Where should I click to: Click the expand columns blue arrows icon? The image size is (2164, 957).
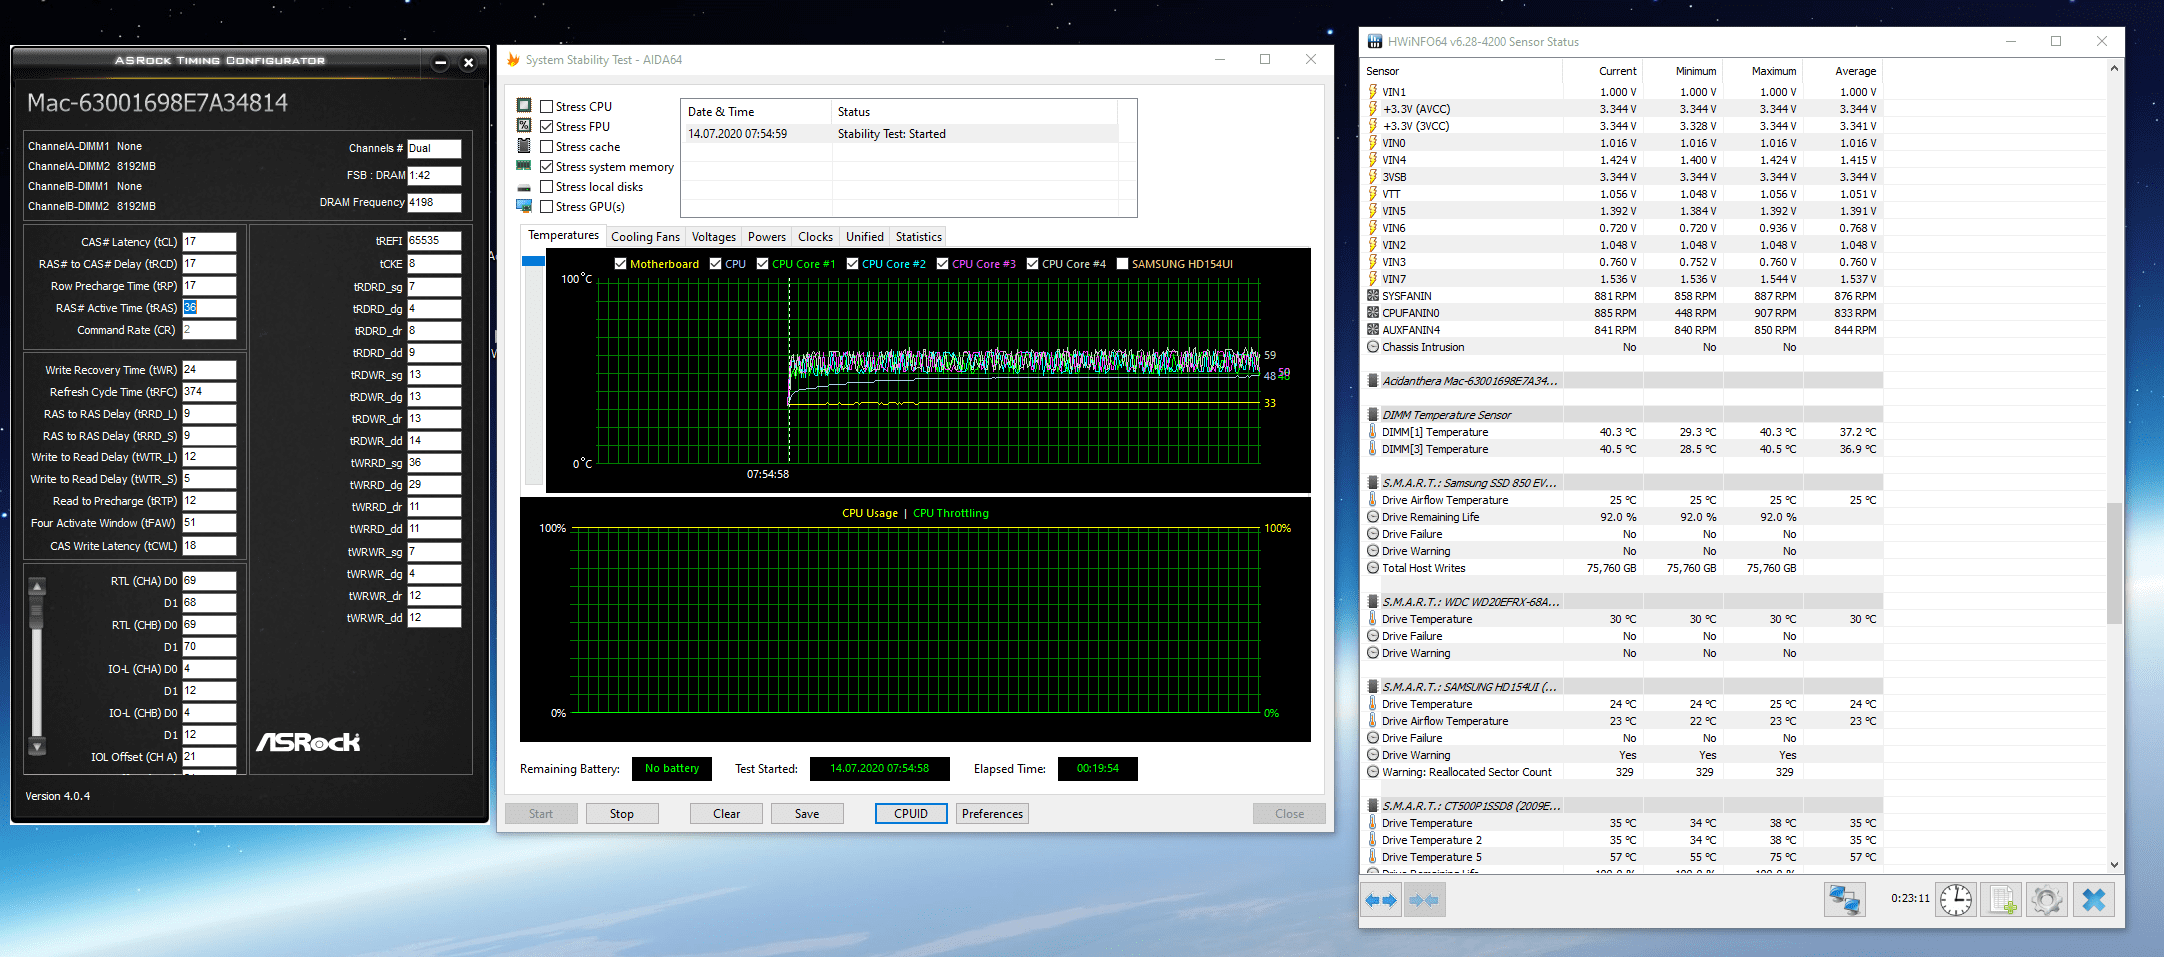tap(1381, 900)
